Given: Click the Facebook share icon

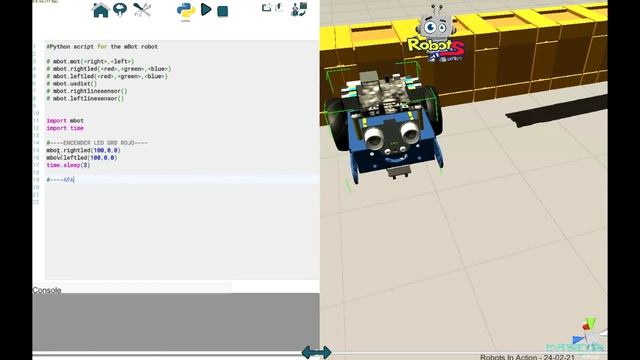Looking at the screenshot, I should click(x=279, y=7).
